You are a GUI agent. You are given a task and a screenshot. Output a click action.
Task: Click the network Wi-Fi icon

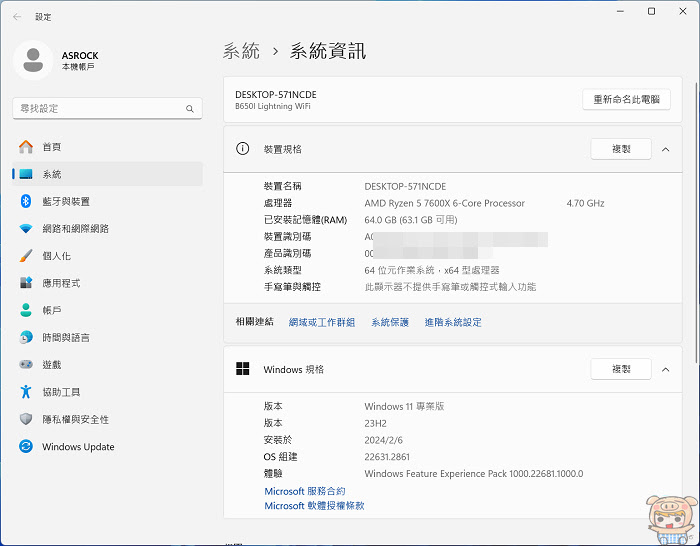[26, 229]
